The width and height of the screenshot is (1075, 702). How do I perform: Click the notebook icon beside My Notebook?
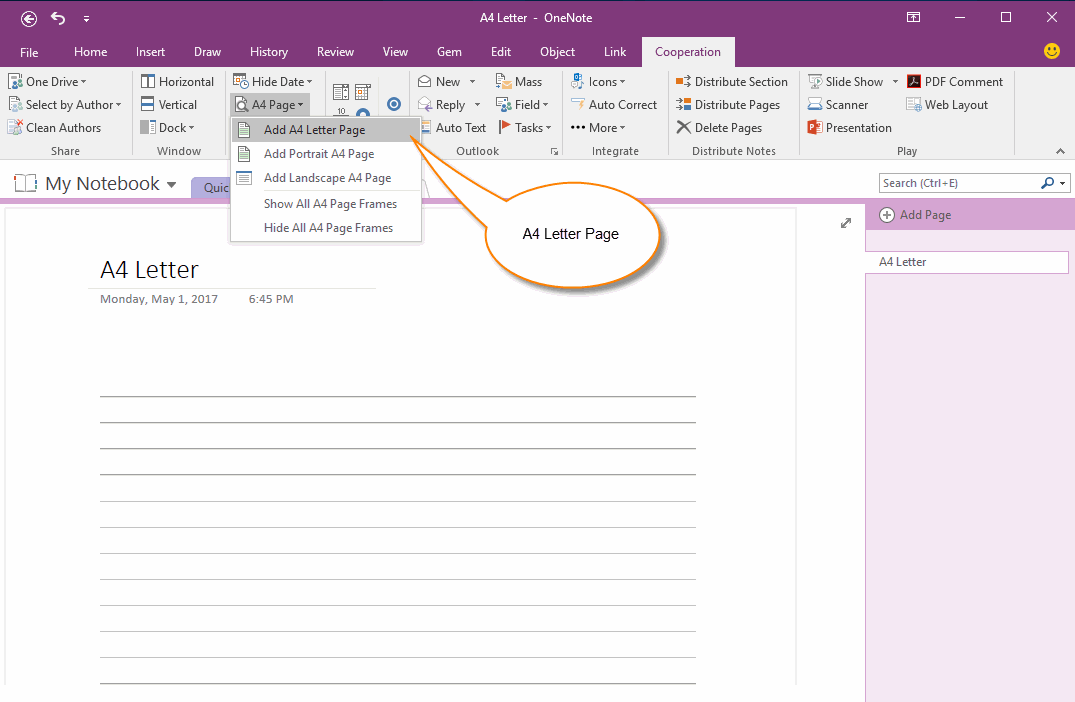[x=25, y=183]
